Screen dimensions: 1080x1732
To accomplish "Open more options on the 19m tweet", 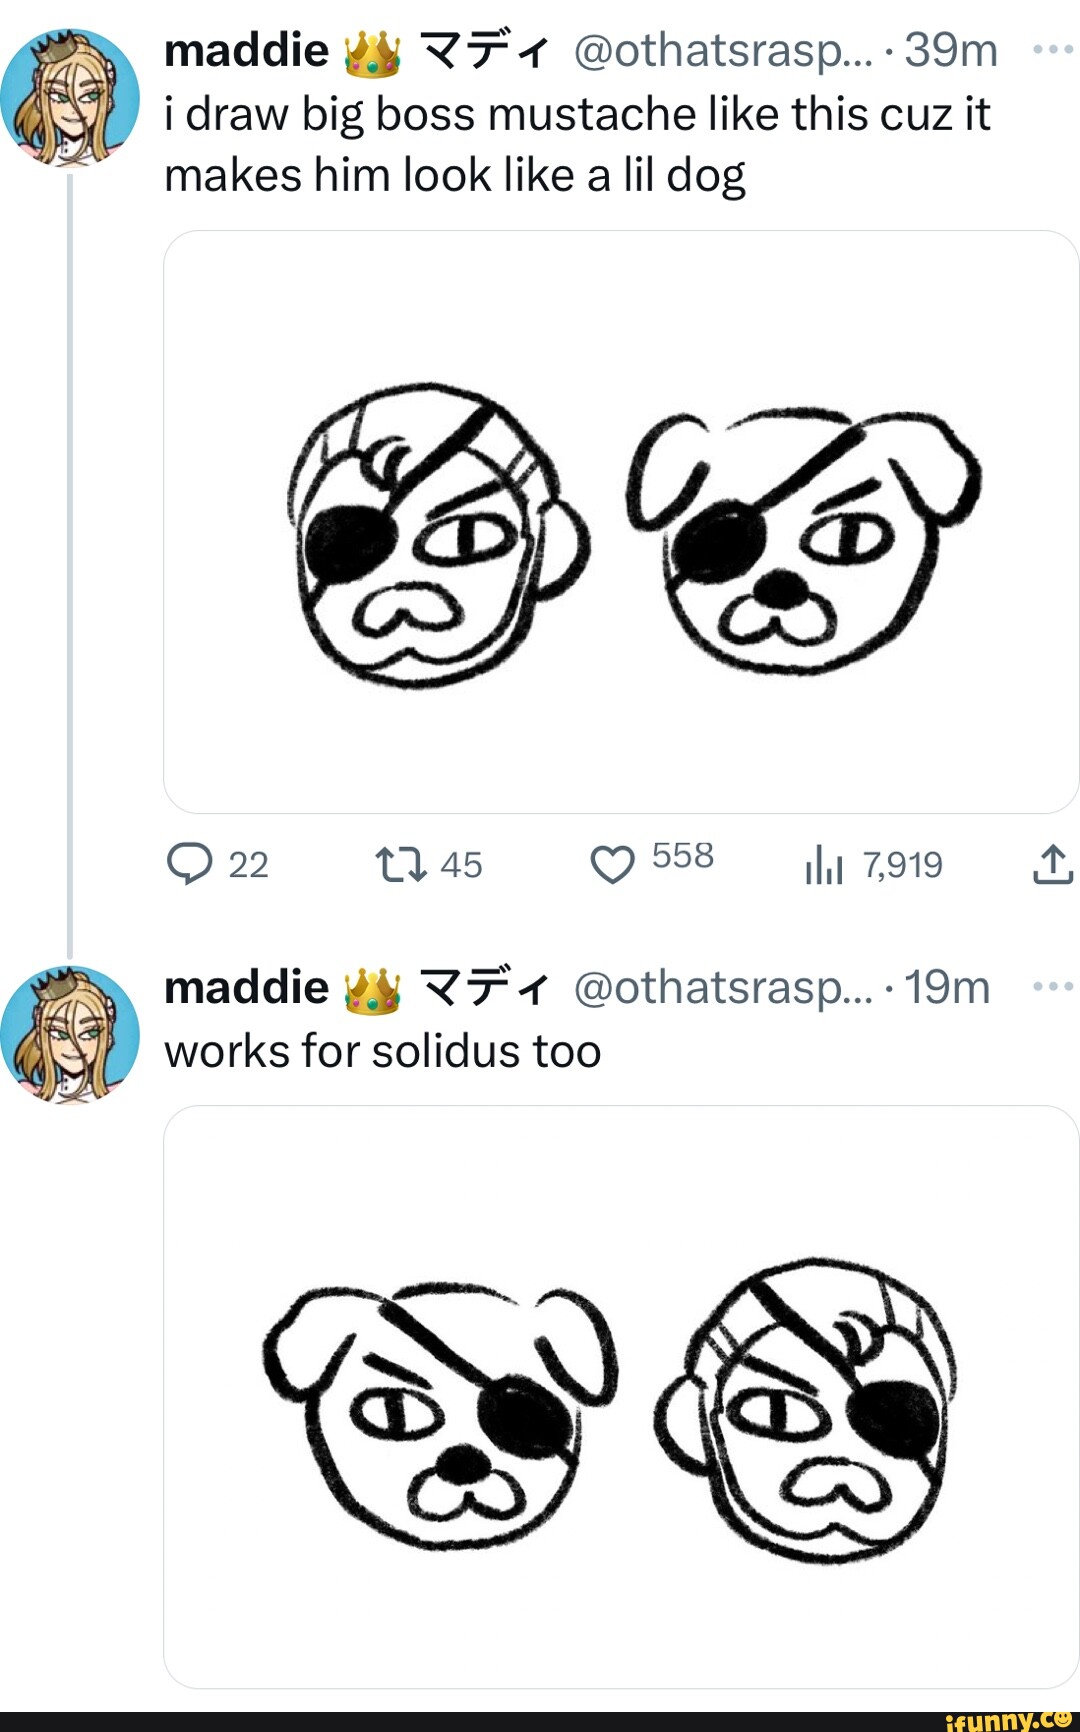I will pyautogui.click(x=1052, y=987).
